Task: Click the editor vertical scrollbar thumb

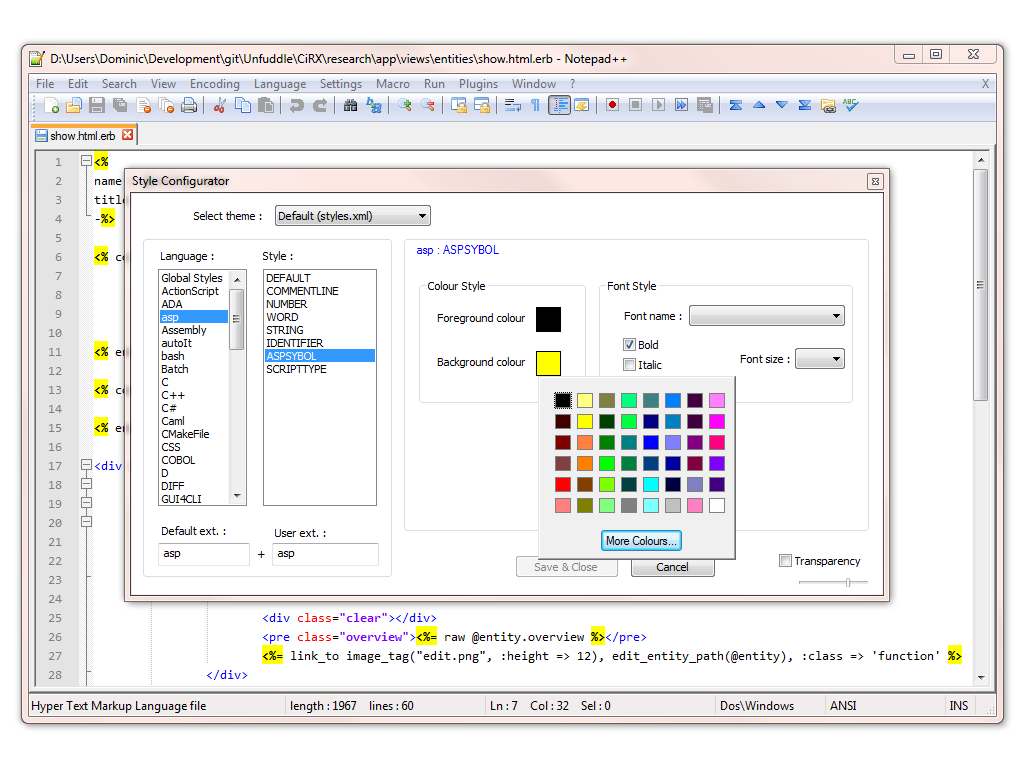Action: 980,285
